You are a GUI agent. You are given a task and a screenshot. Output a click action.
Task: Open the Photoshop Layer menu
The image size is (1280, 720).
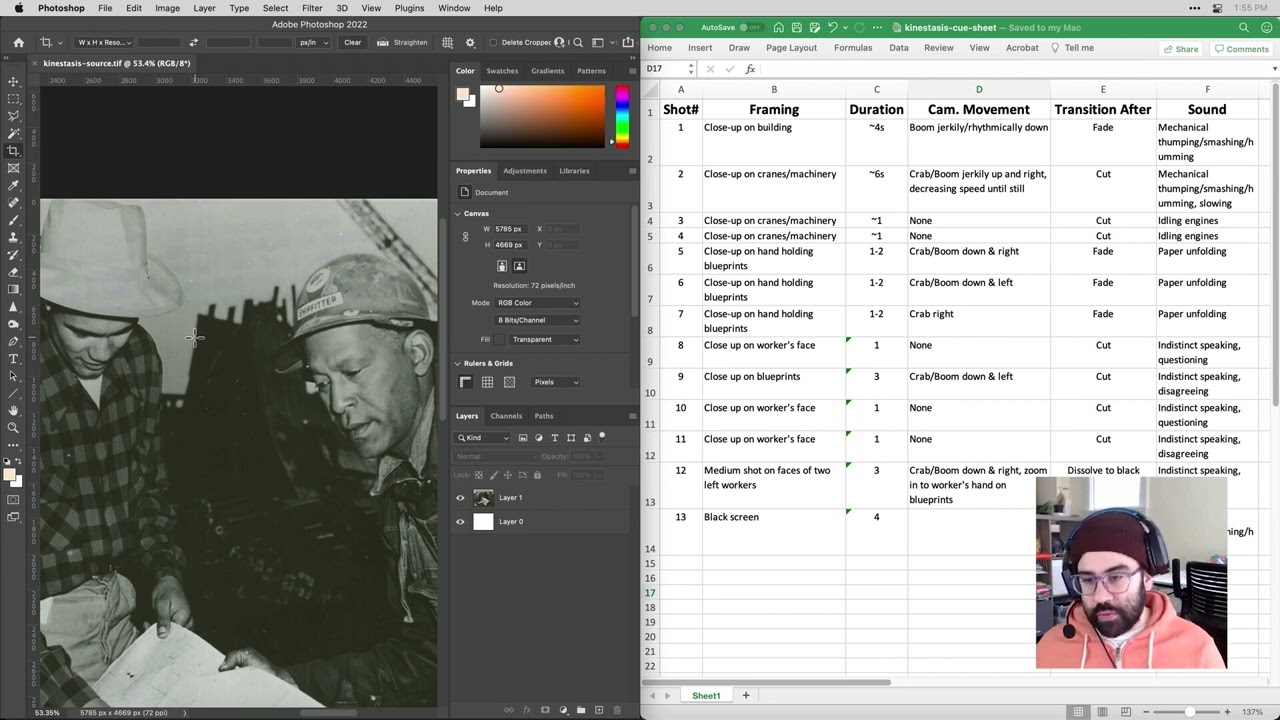204,8
